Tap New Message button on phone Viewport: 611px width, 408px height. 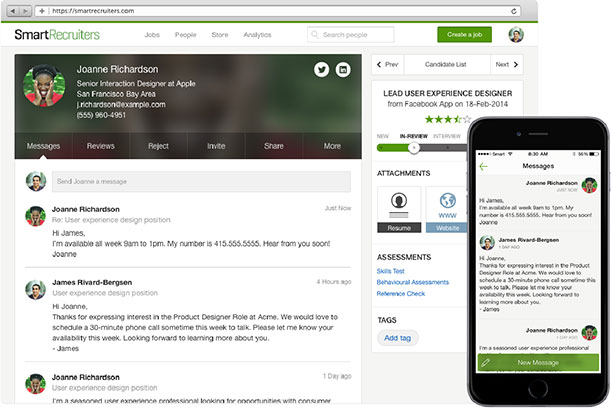point(538,363)
